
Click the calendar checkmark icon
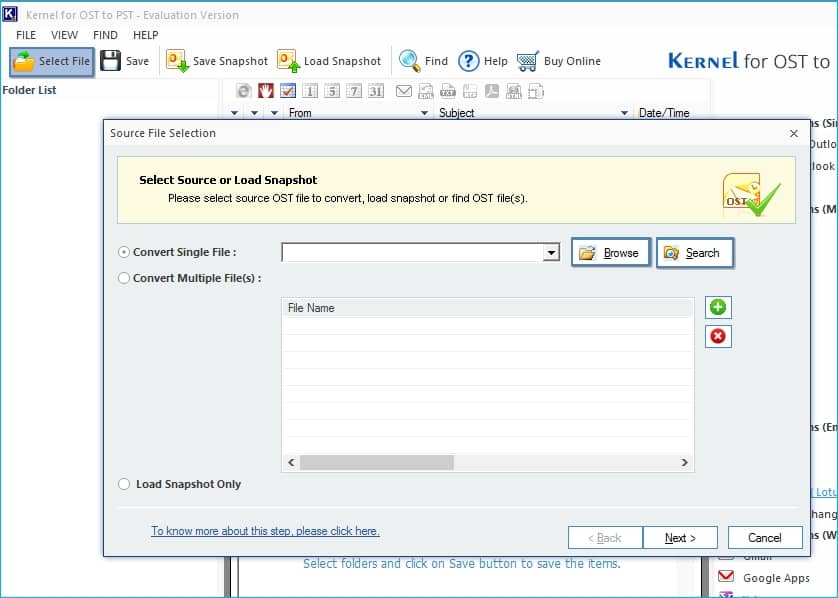click(288, 91)
